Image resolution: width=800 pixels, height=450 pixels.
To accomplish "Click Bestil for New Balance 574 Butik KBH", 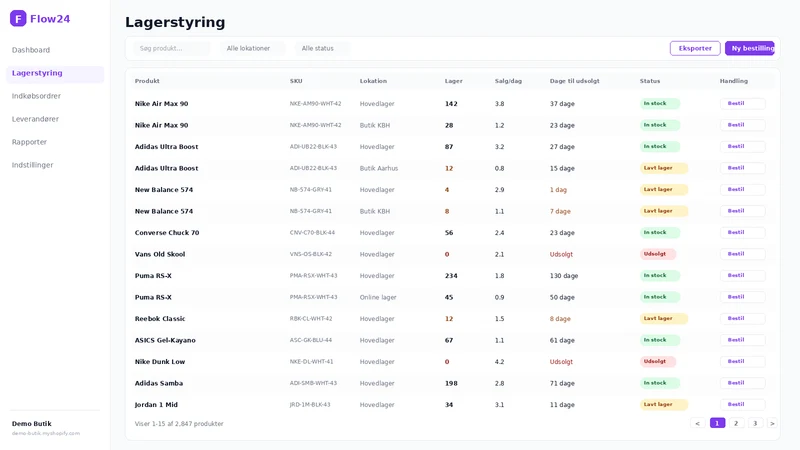I will (x=742, y=211).
